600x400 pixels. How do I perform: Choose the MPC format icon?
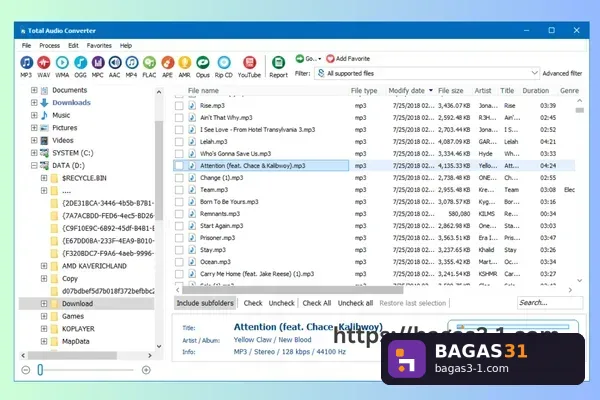[98, 63]
